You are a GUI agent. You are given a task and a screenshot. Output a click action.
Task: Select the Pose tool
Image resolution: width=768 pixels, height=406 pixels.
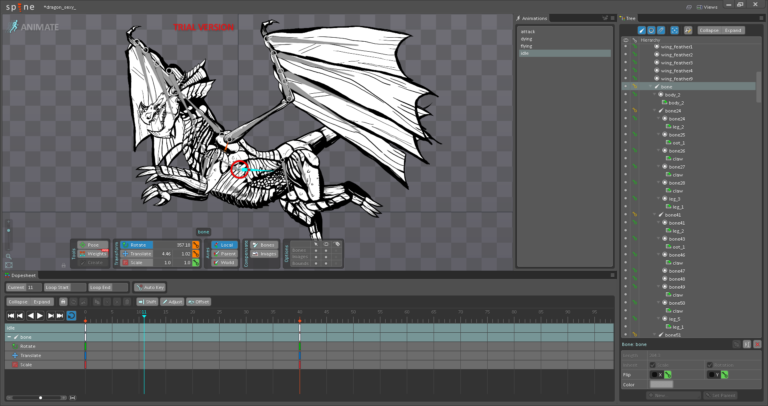pos(93,244)
